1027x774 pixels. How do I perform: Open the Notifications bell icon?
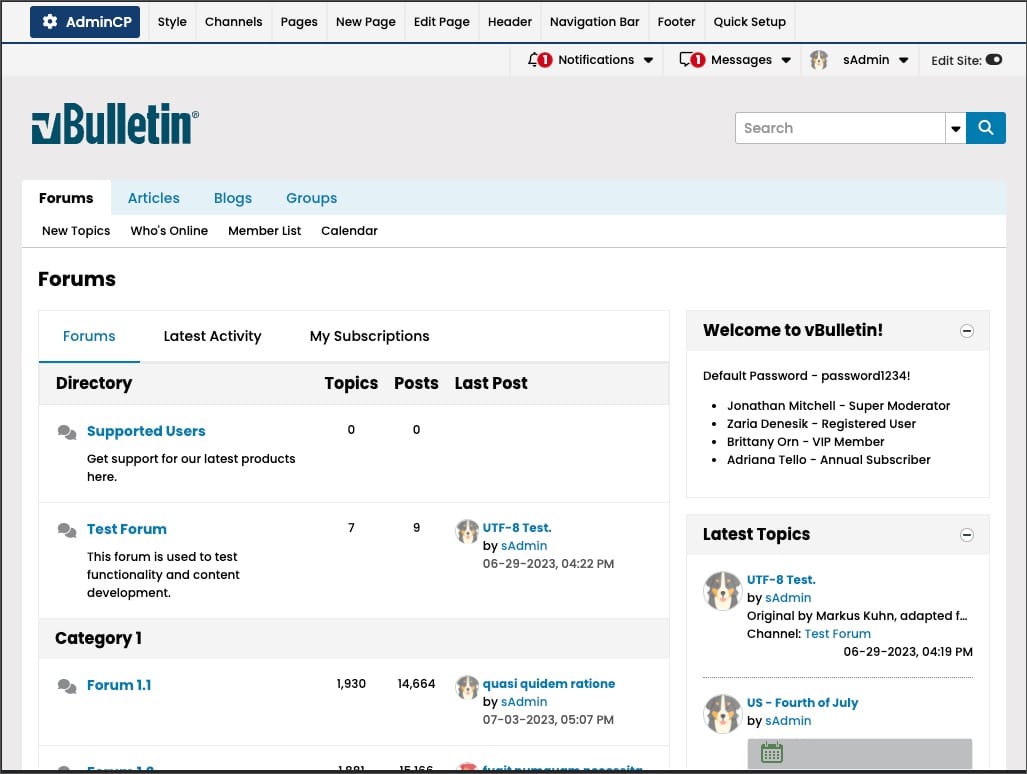coord(536,60)
